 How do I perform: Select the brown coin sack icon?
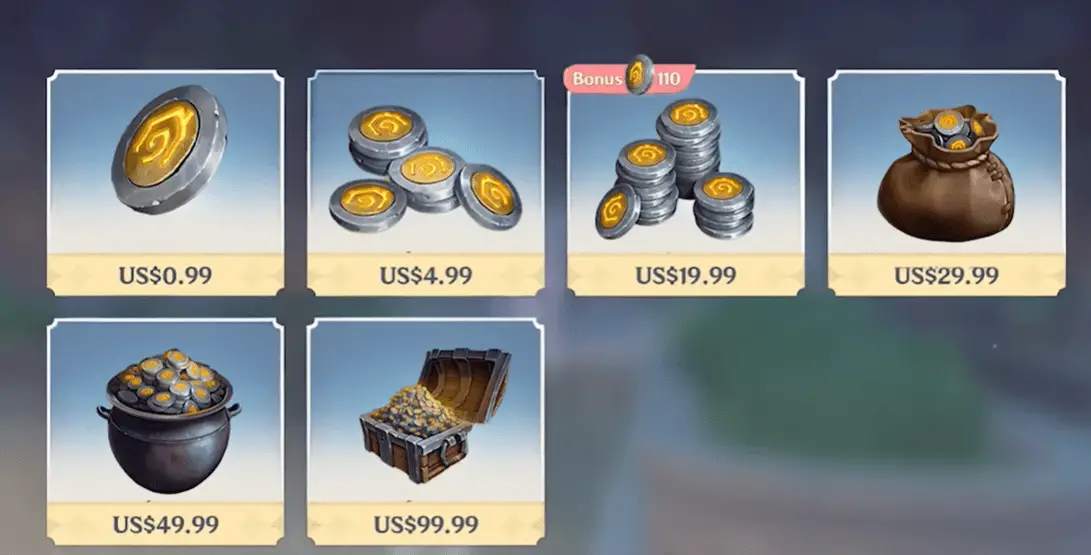[x=946, y=174]
